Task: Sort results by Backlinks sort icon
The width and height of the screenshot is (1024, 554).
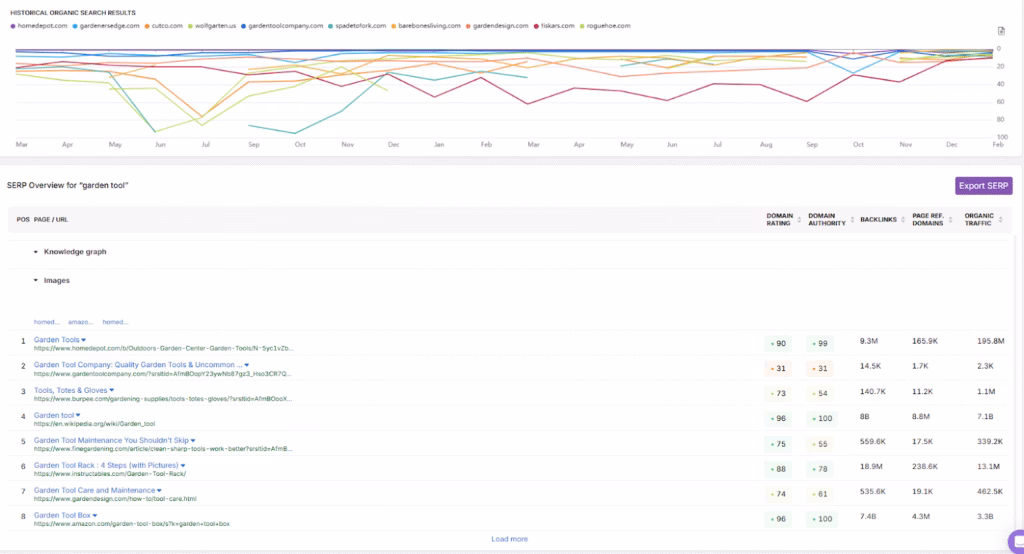Action: (904, 219)
